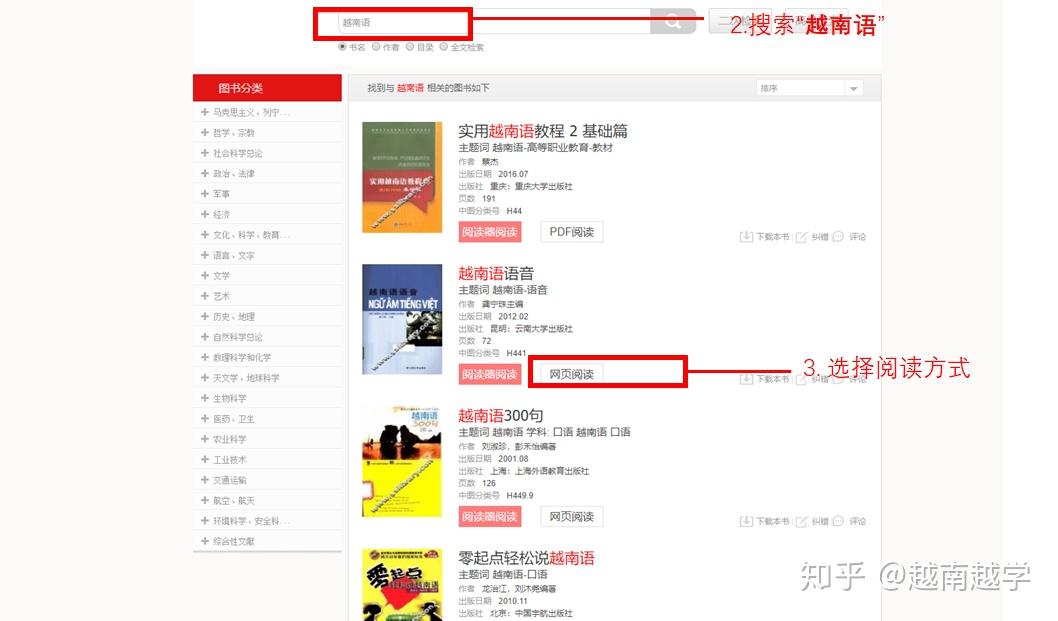Viewport: 1058px width, 621px height.
Task: Click 网页阅读 for 越南语300句
Action: pos(572,517)
